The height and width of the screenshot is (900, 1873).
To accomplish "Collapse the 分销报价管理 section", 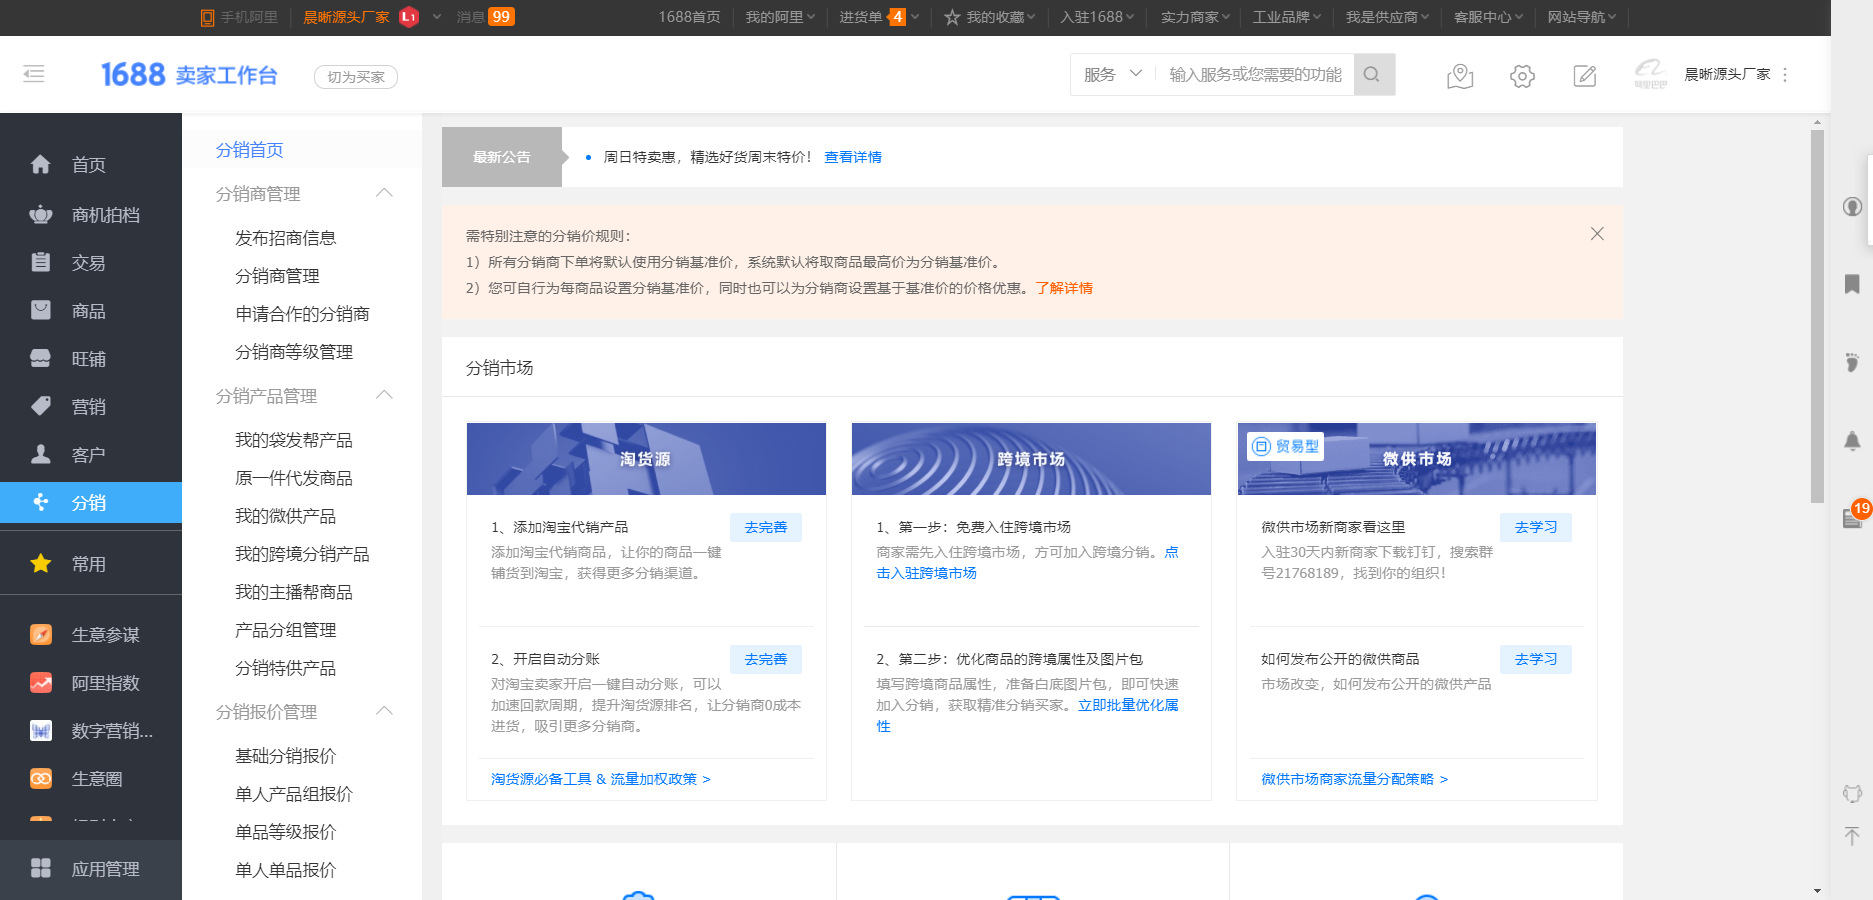I will point(384,711).
